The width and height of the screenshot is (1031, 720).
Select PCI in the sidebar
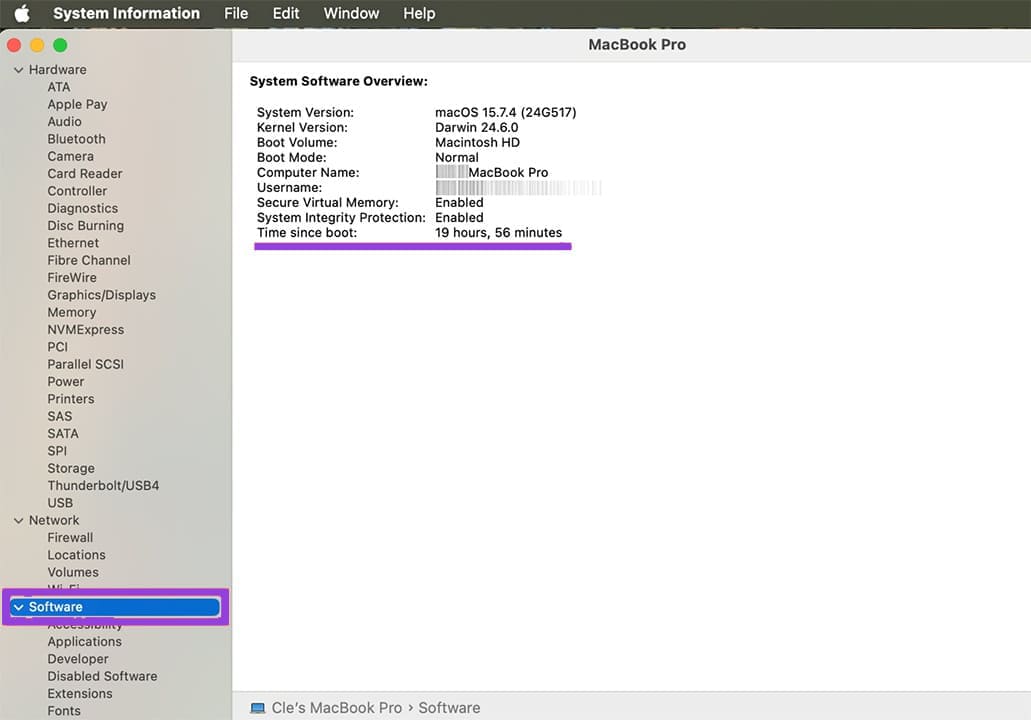click(57, 347)
